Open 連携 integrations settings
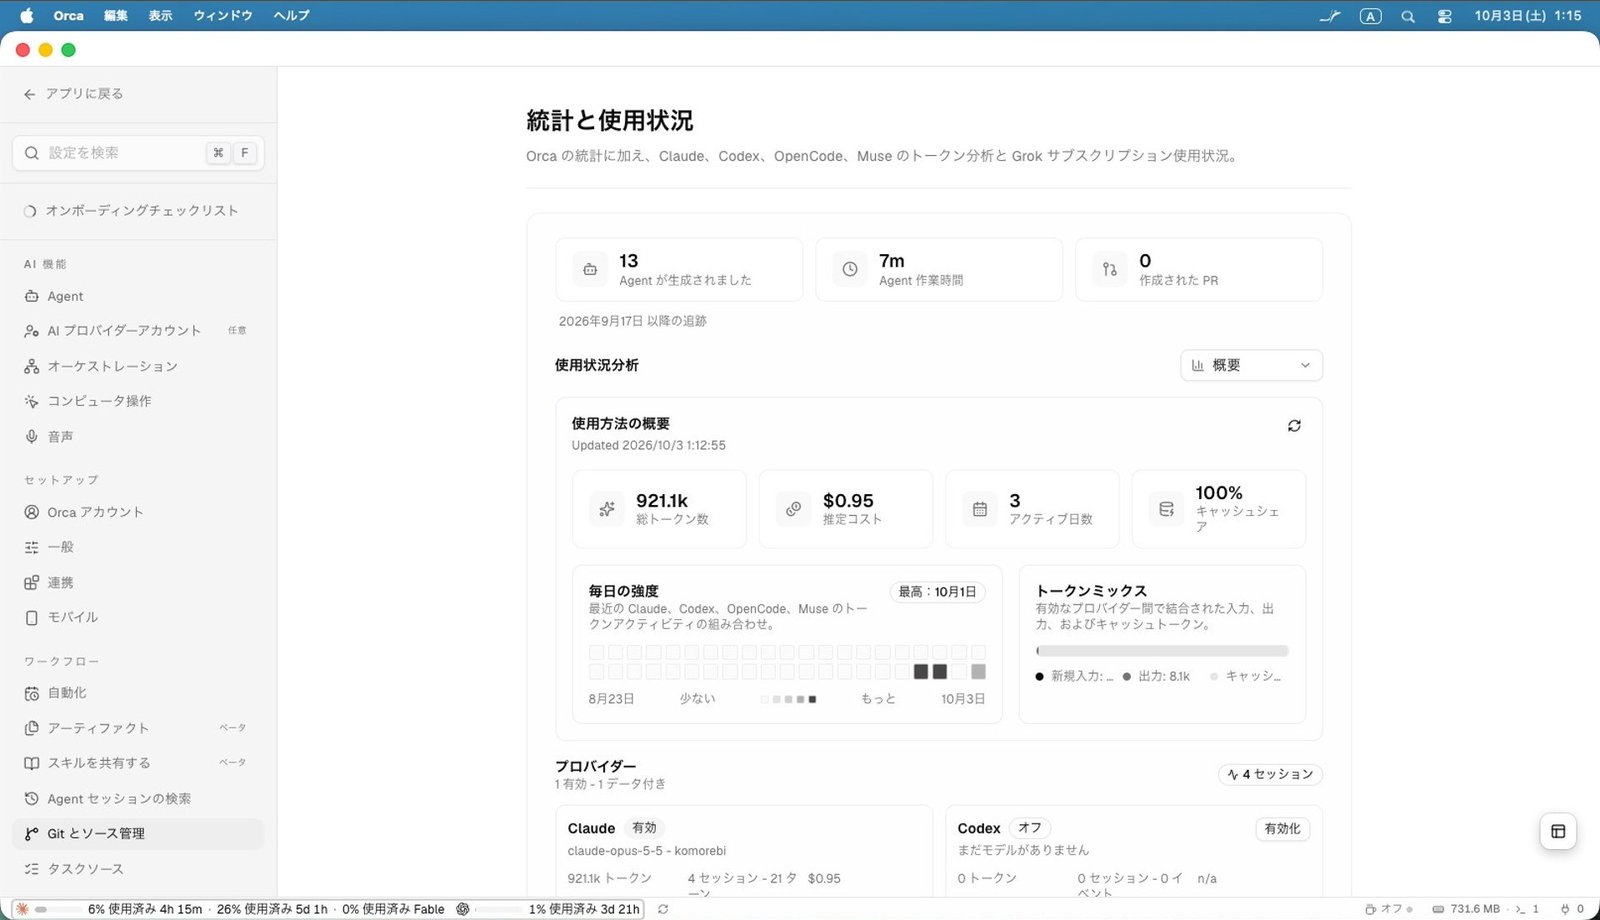Viewport: 1600px width, 920px height. tap(138, 582)
